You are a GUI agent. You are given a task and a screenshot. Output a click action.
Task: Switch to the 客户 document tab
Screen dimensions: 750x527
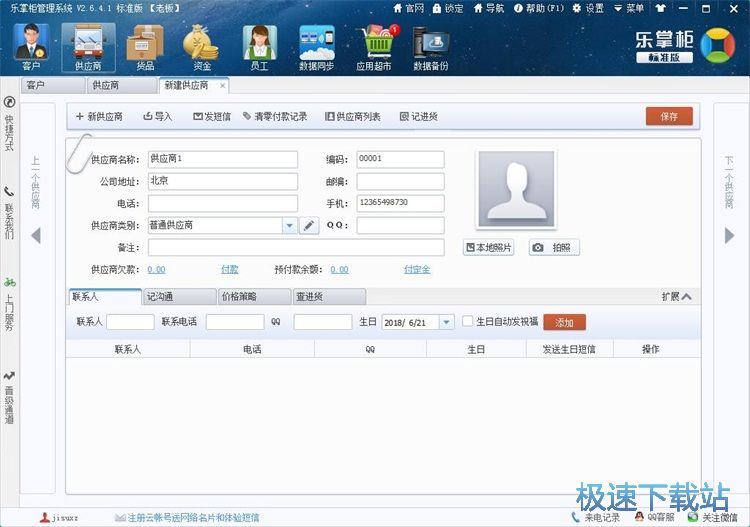pyautogui.click(x=53, y=86)
